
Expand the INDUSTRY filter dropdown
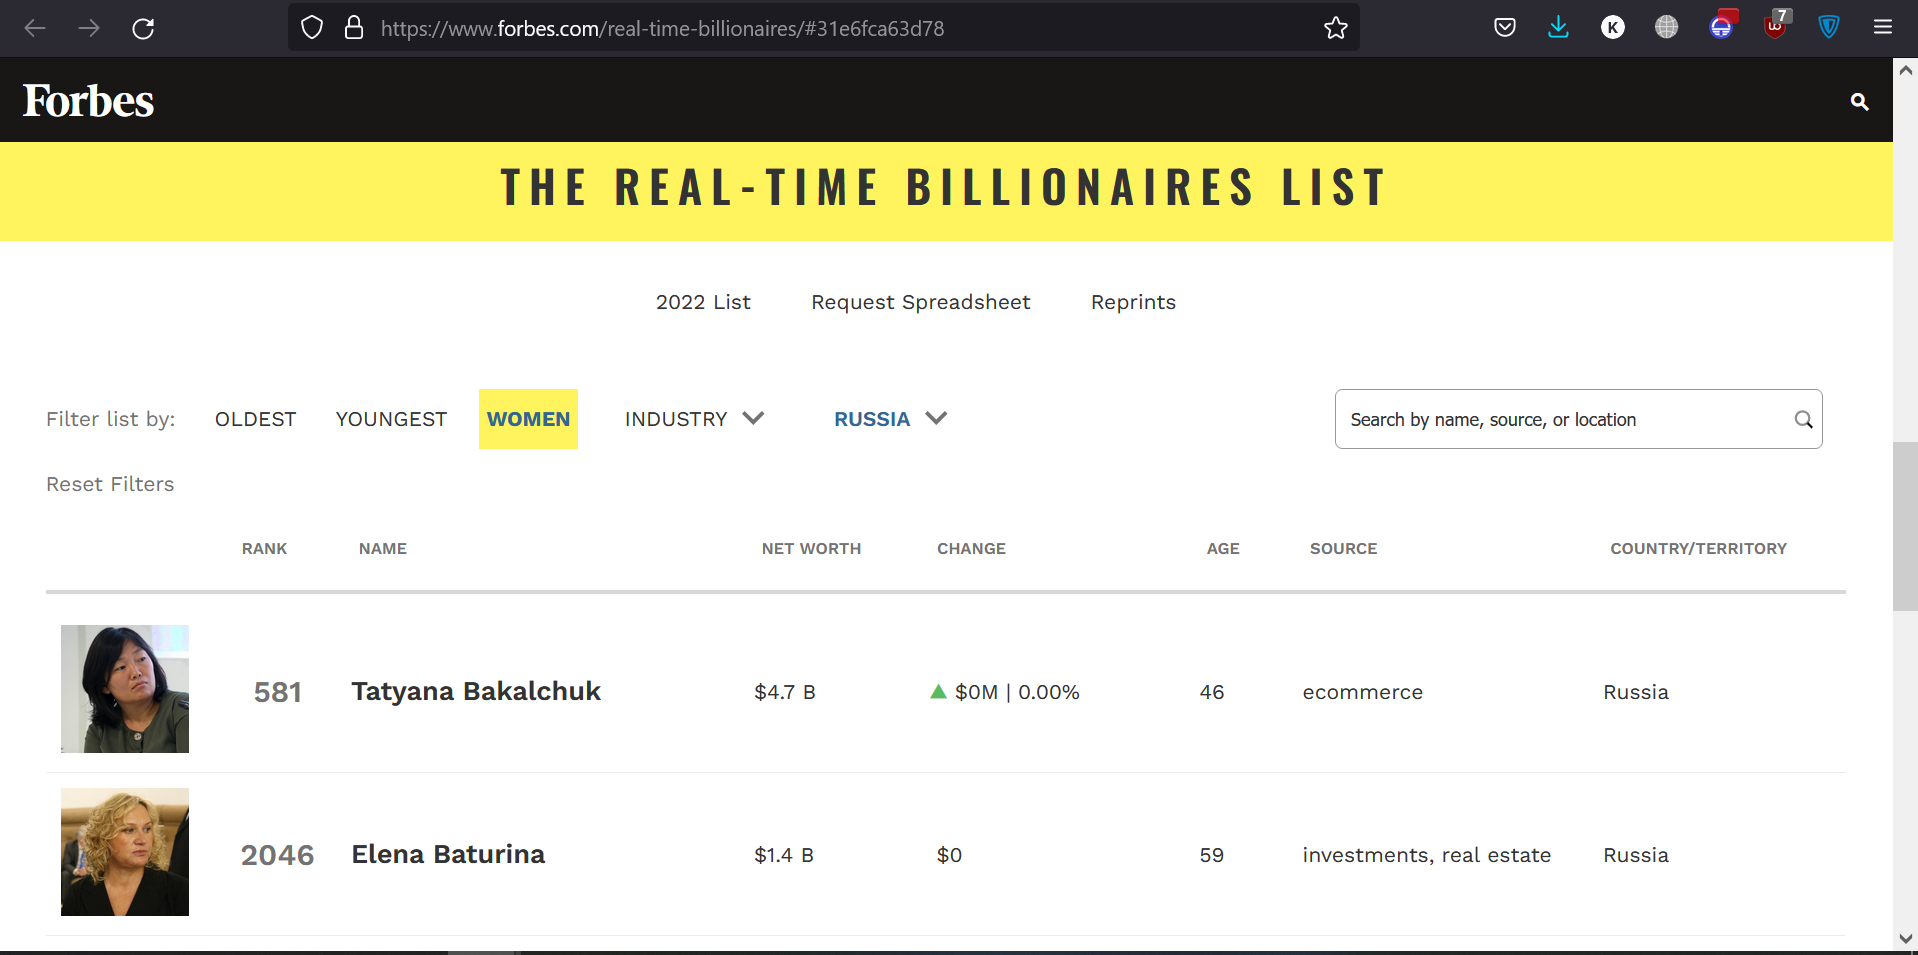tap(694, 419)
